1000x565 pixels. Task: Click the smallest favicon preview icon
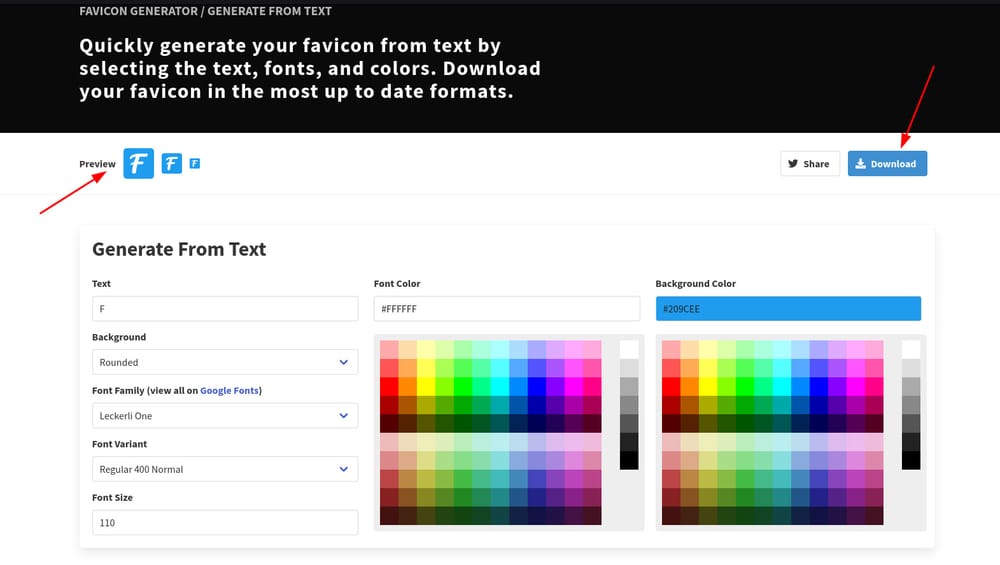click(x=195, y=162)
